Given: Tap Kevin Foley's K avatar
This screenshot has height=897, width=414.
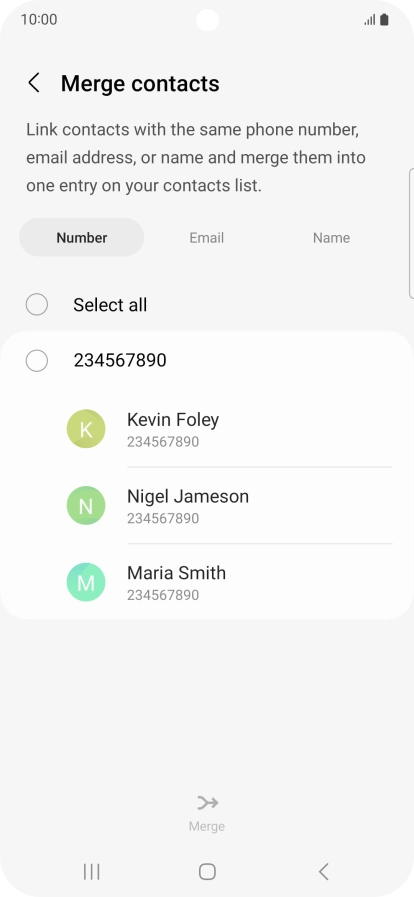Looking at the screenshot, I should click(x=86, y=428).
